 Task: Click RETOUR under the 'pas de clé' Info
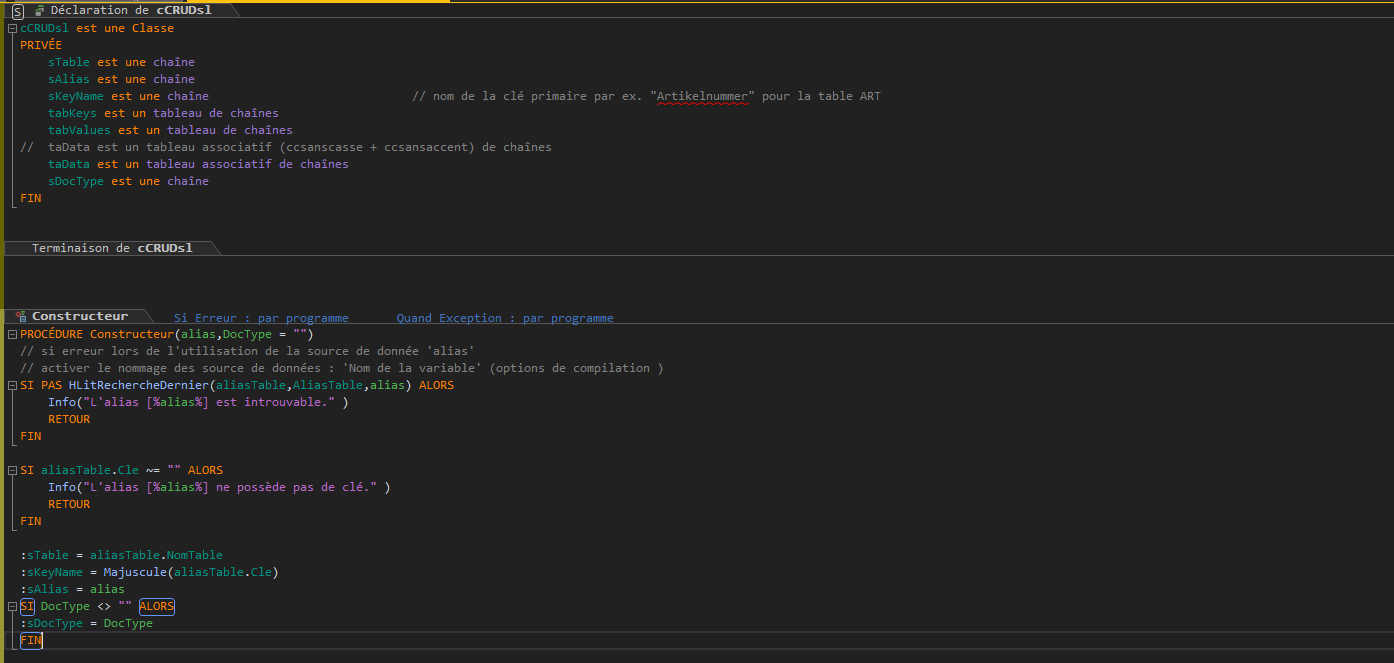coord(69,504)
